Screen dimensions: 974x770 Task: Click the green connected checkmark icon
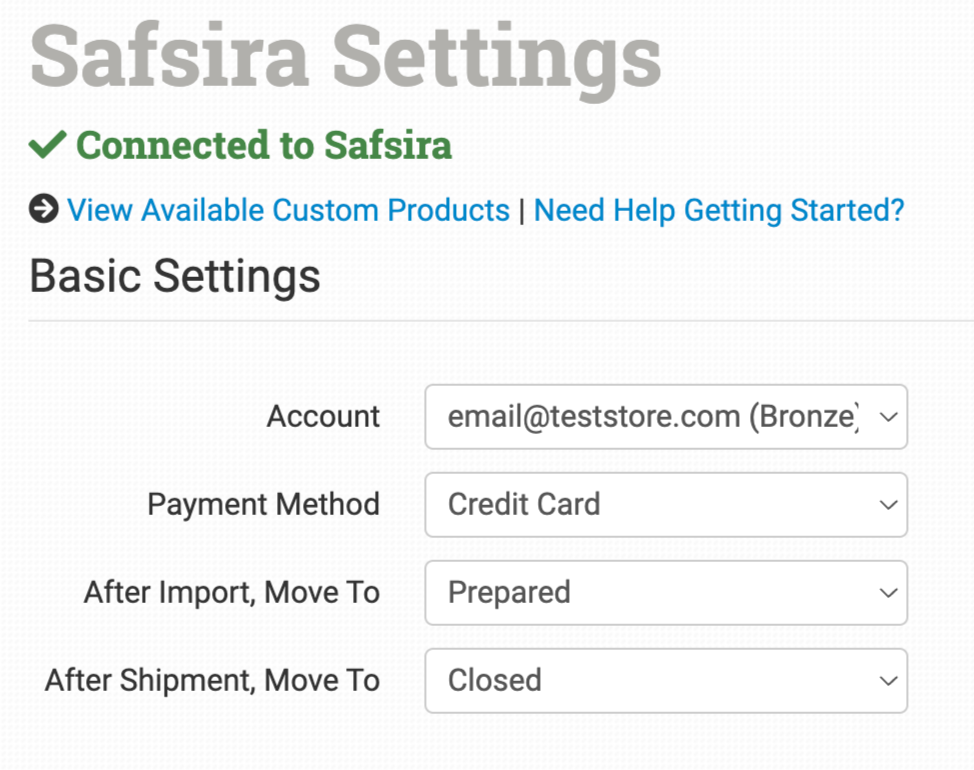click(47, 146)
